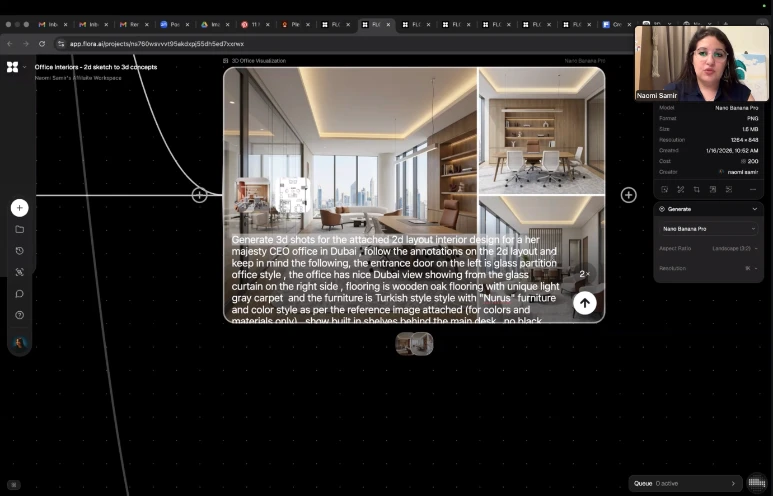Click the browser address bar URL
This screenshot has height=496, width=773.
(x=156, y=44)
